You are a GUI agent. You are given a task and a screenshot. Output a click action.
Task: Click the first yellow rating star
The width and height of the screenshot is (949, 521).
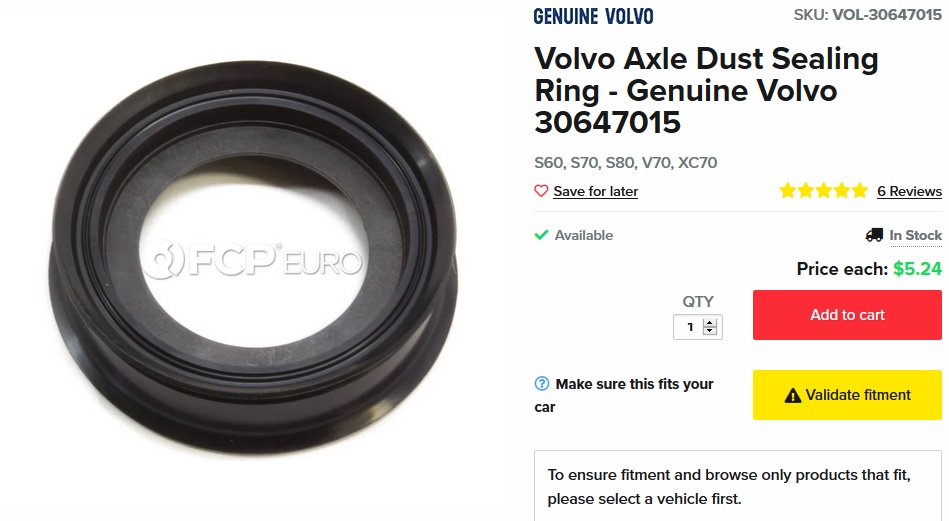pos(787,191)
